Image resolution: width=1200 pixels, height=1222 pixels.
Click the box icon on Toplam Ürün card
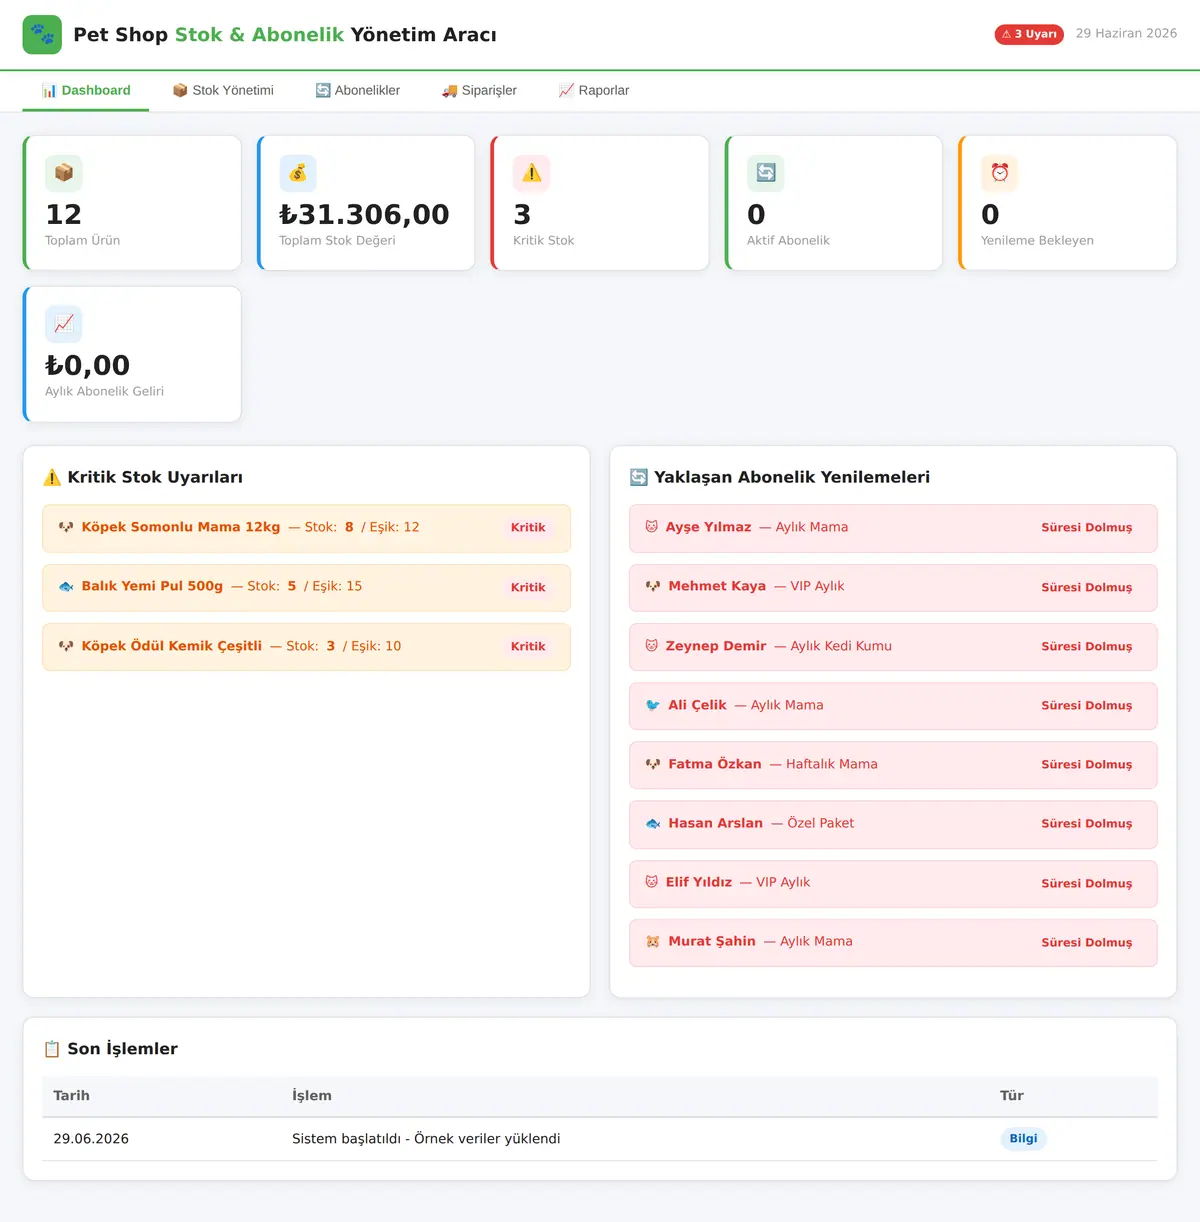point(64,173)
